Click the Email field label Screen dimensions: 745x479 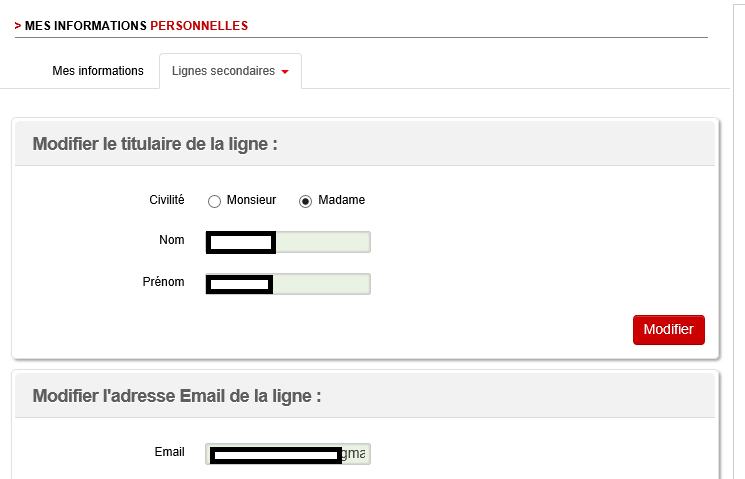pyautogui.click(x=170, y=452)
